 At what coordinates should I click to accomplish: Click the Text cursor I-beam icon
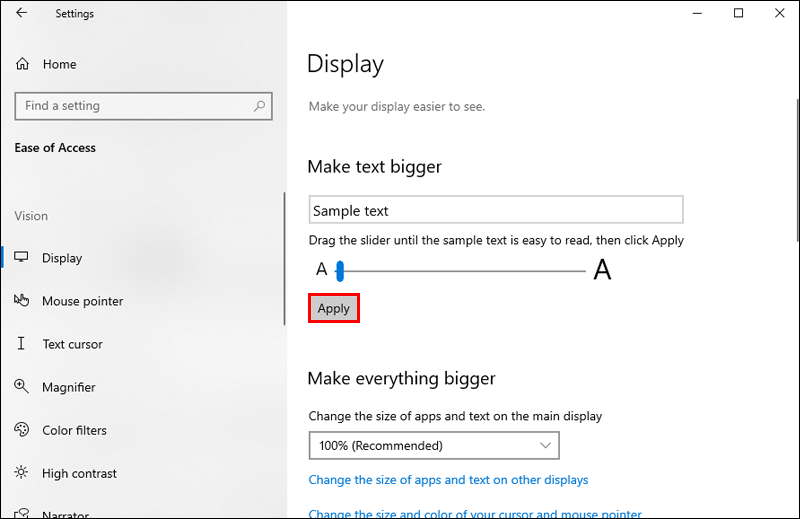[21, 343]
